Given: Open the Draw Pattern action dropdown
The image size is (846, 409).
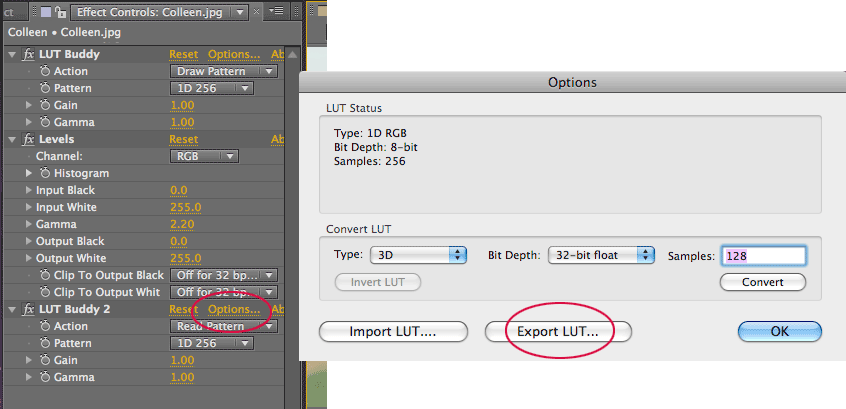Looking at the screenshot, I should tap(223, 72).
